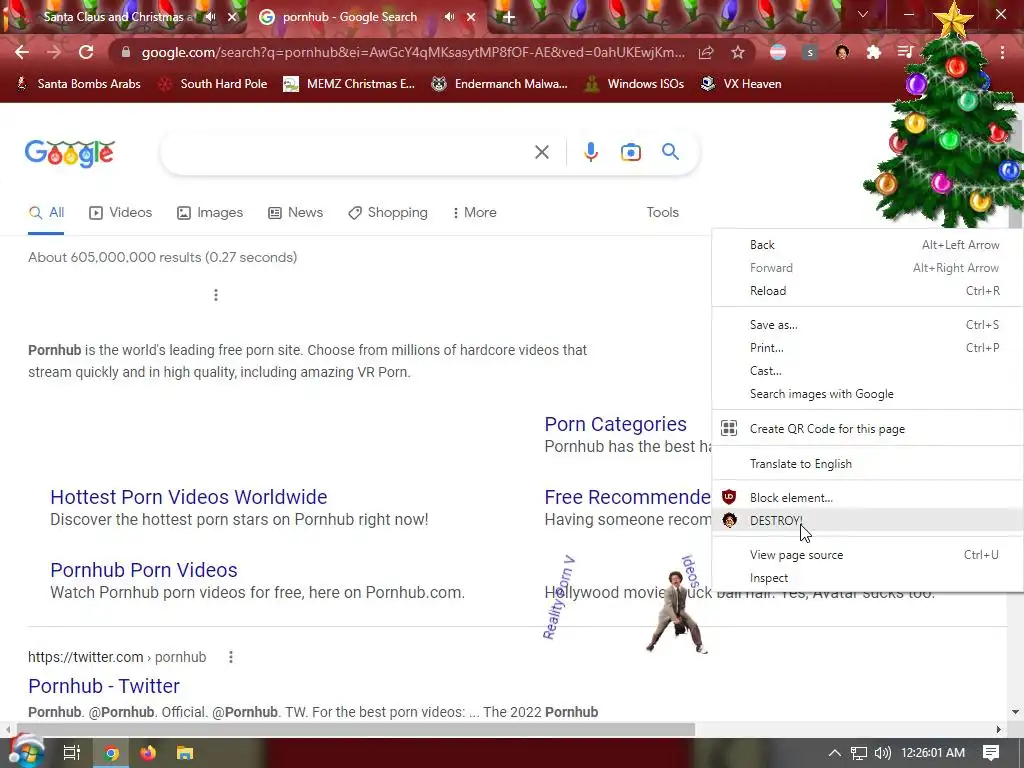Choose Reload in context menu

pos(867,291)
